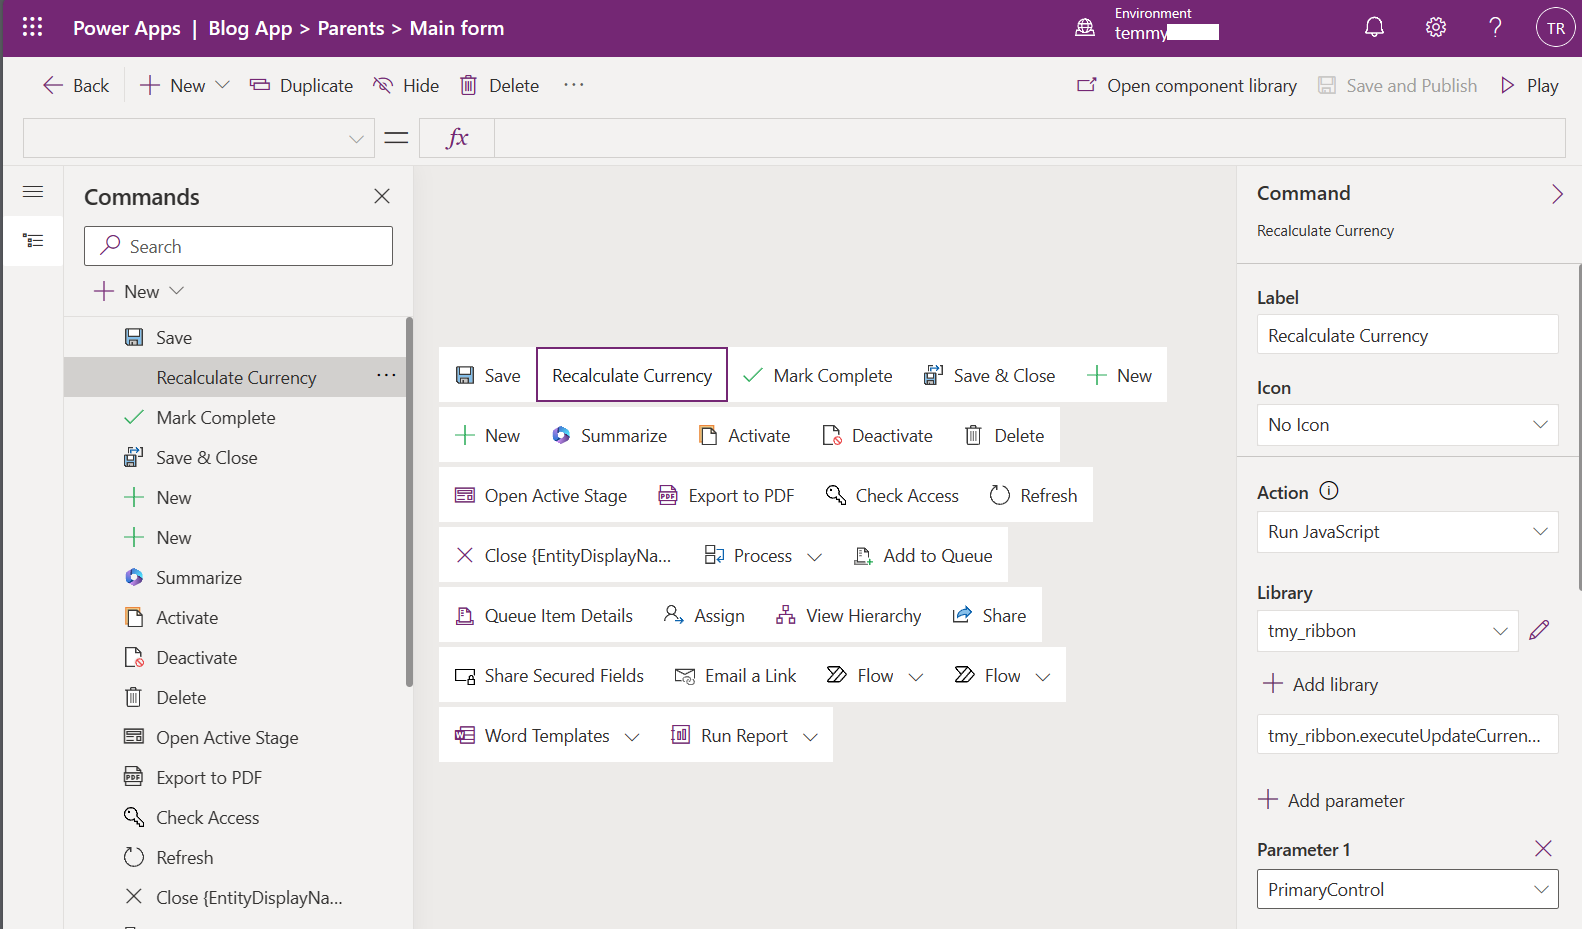This screenshot has height=929, width=1582.
Task: Select the tree view icon in left rail
Action: 33,241
